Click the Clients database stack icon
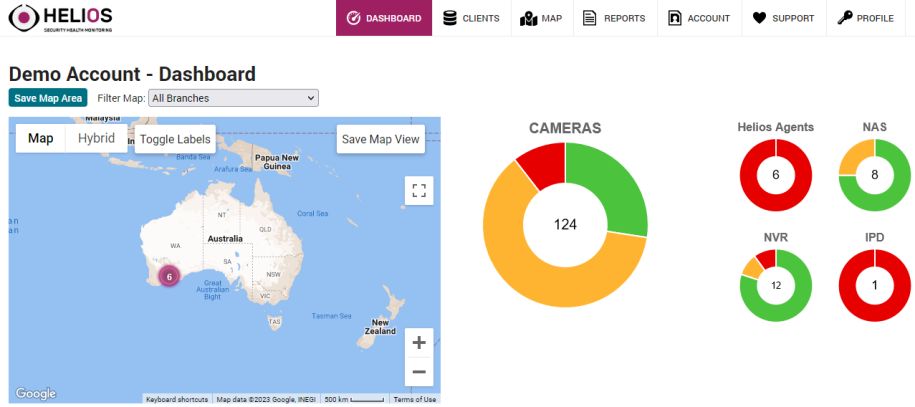This screenshot has width=915, height=407. pyautogui.click(x=449, y=18)
